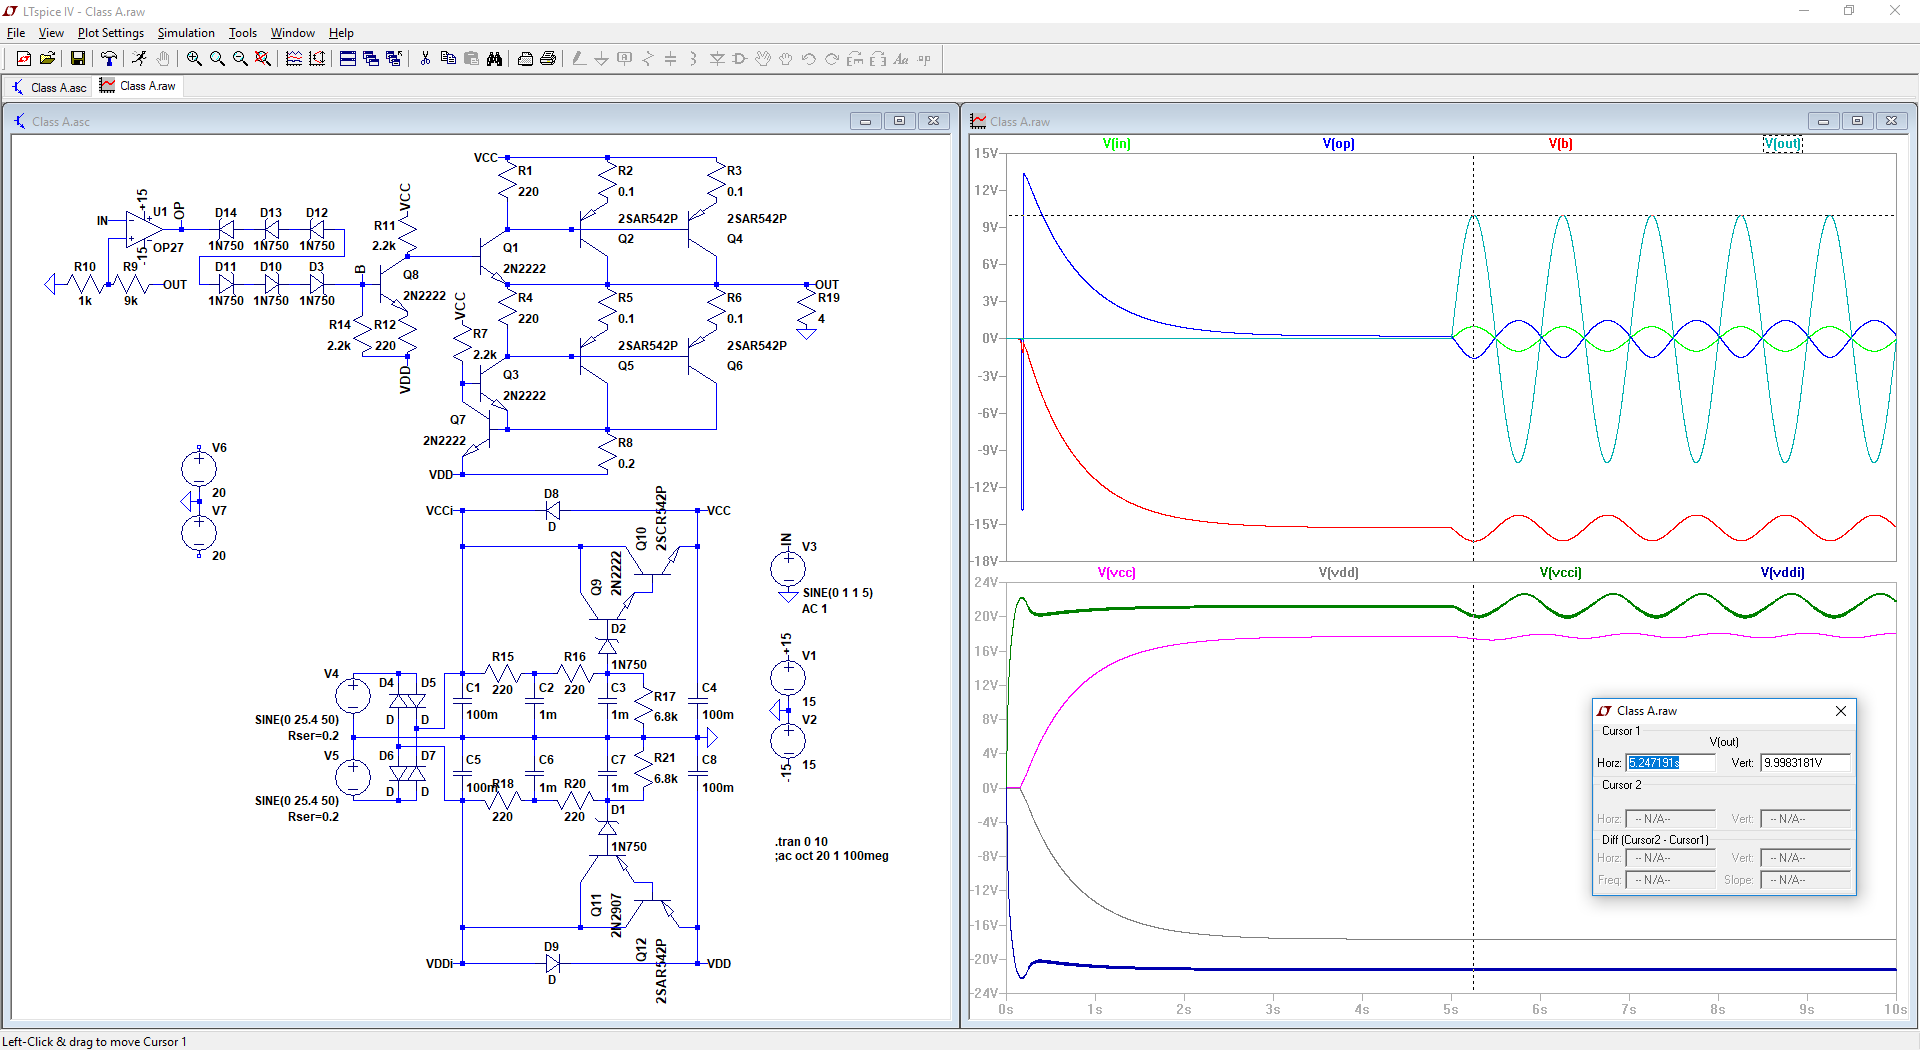Click the Place Diode icon
This screenshot has height=1050, width=1920.
[717, 59]
